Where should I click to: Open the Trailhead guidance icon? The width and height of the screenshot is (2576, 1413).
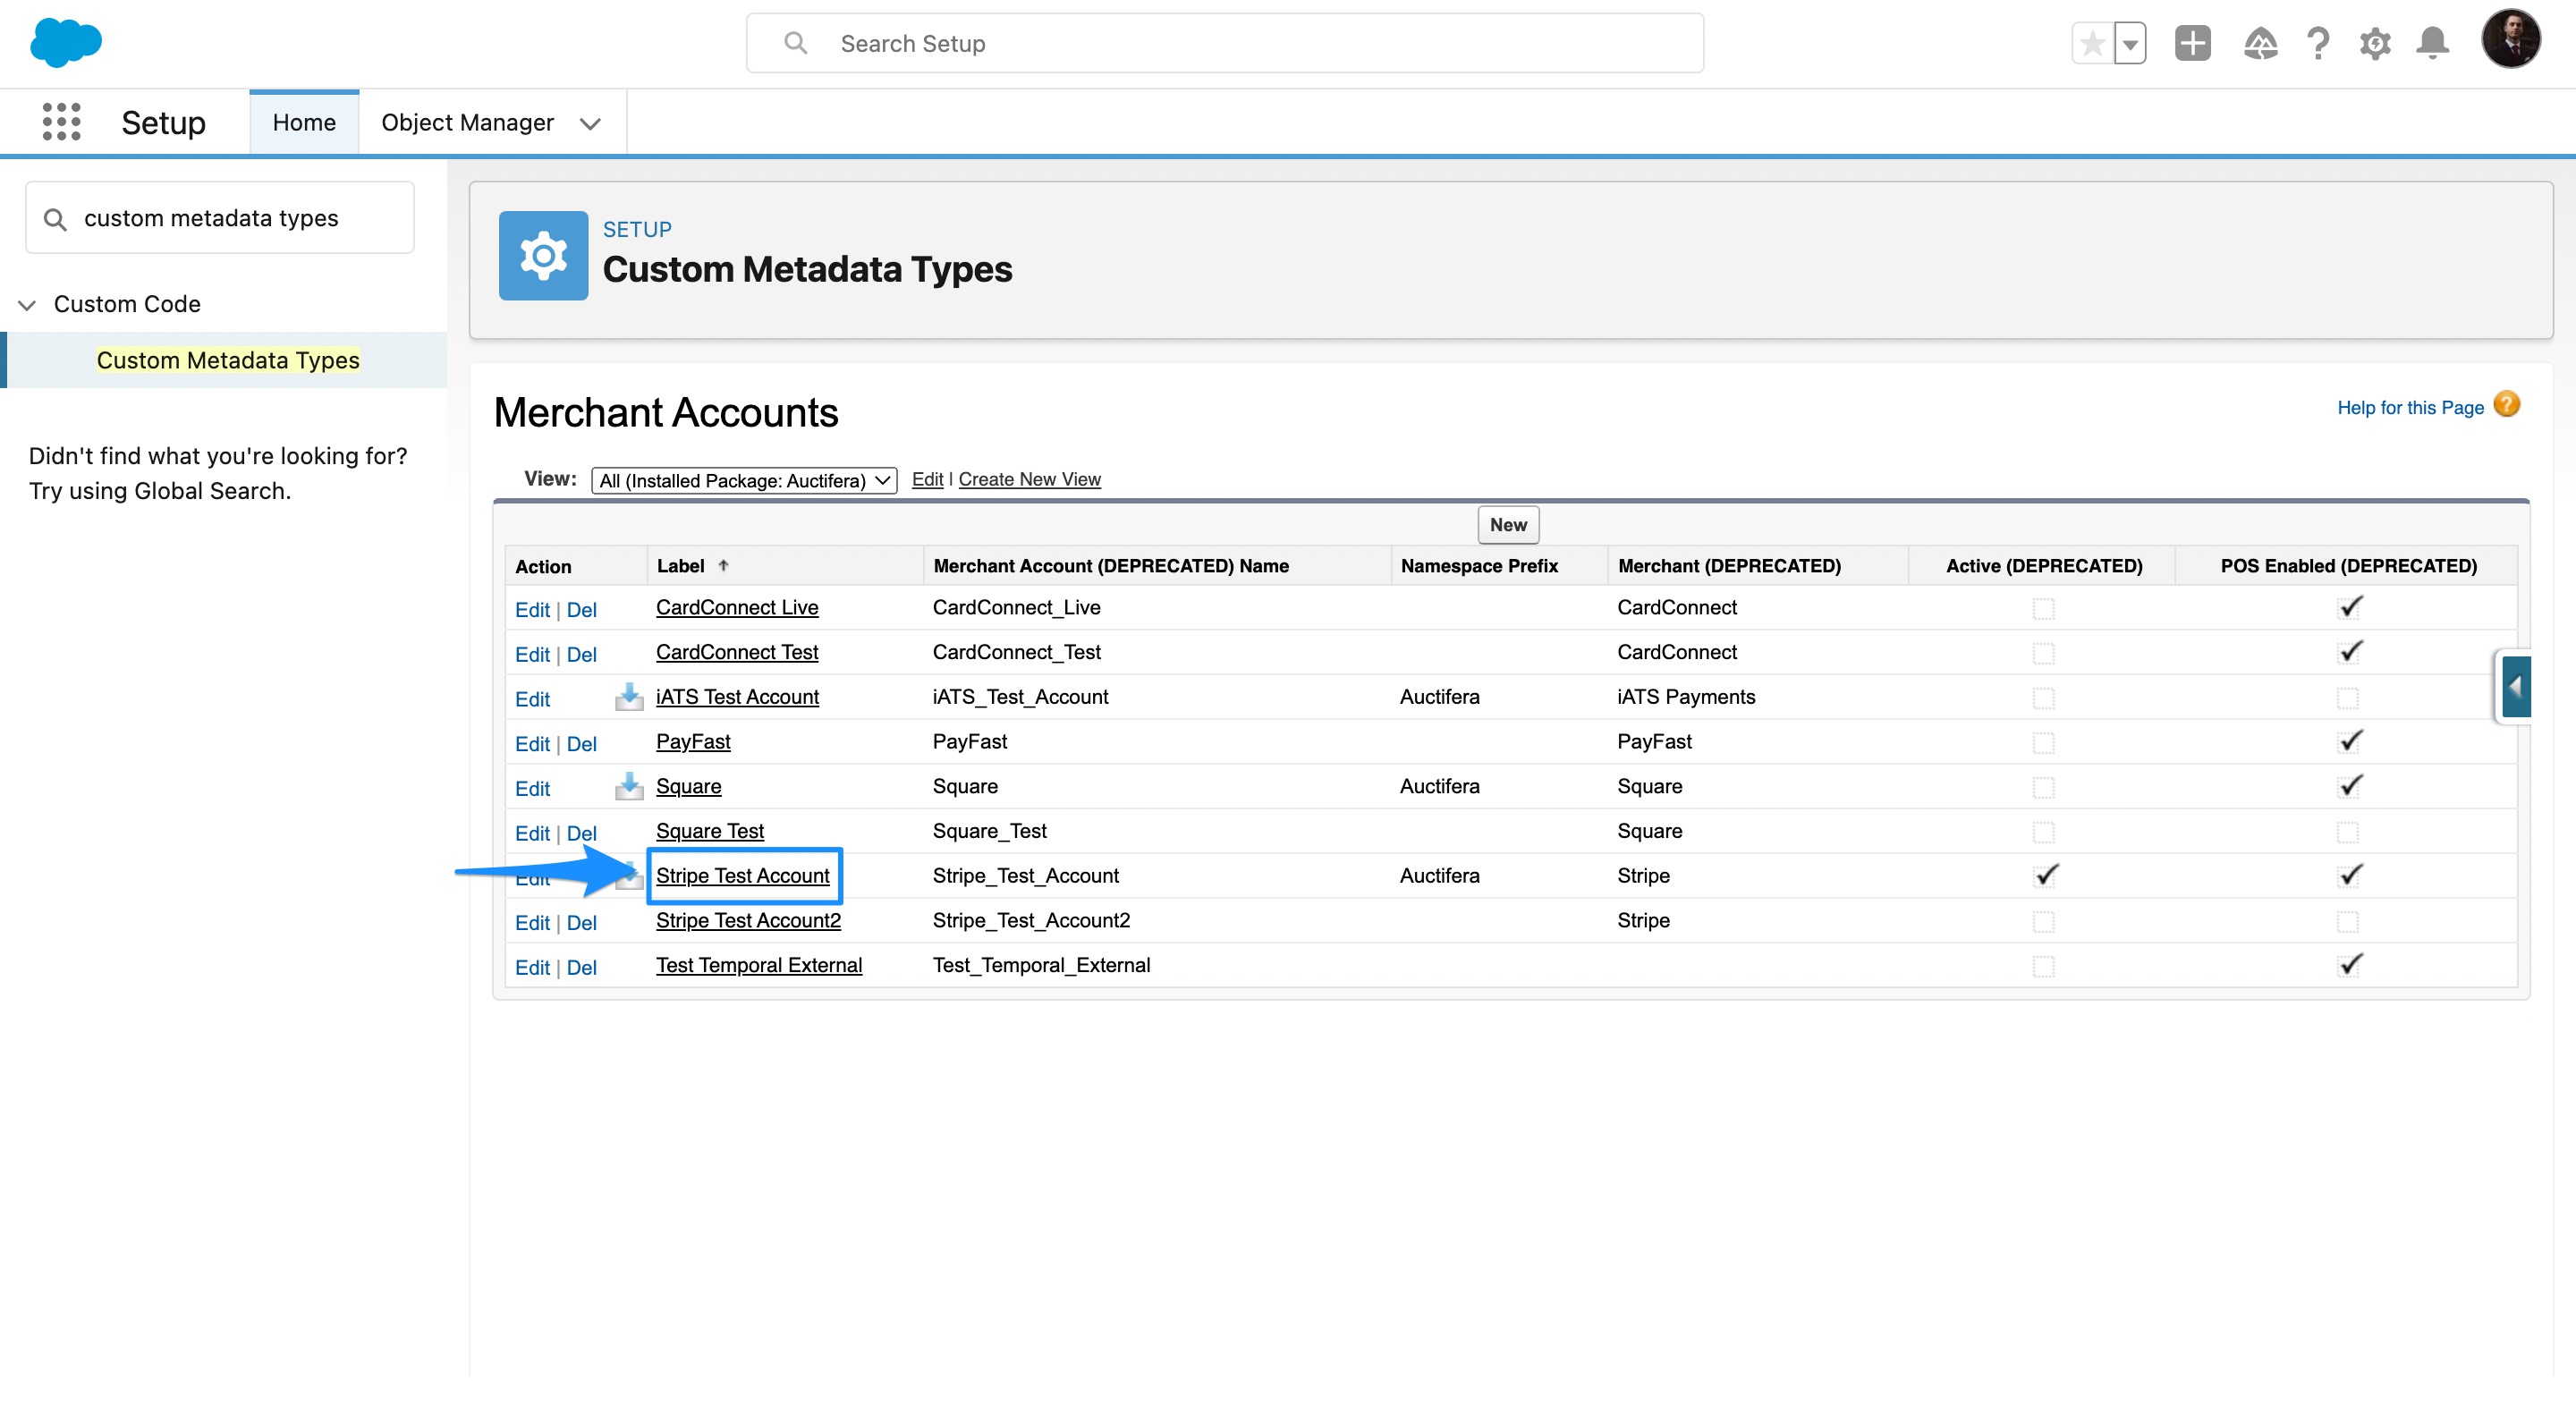(x=2260, y=44)
